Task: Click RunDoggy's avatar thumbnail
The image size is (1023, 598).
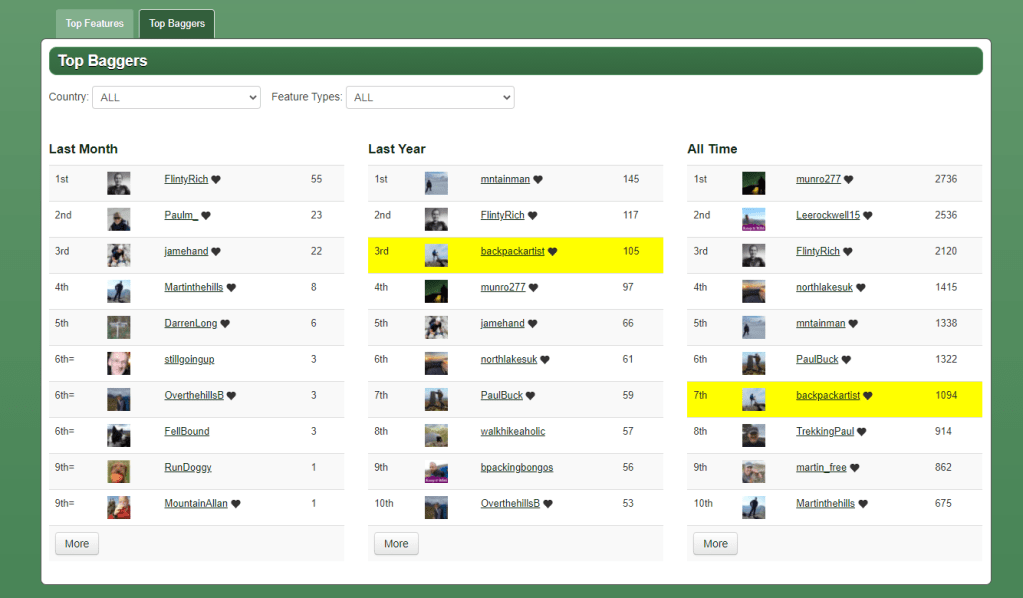Action: tap(119, 471)
